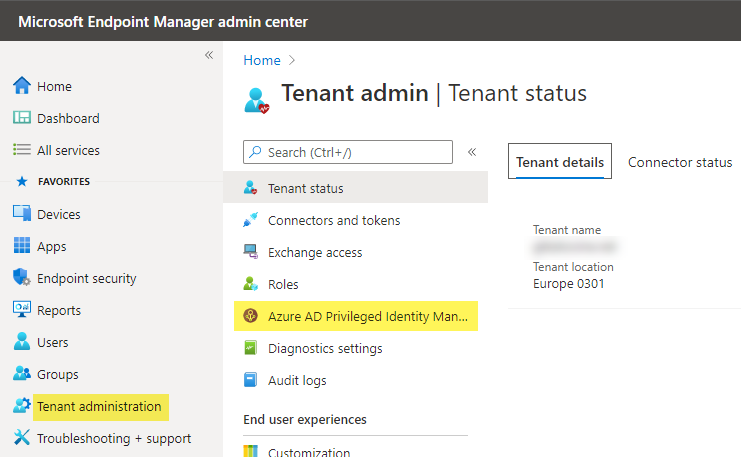
Task: Open All services from sidebar
Action: [68, 150]
